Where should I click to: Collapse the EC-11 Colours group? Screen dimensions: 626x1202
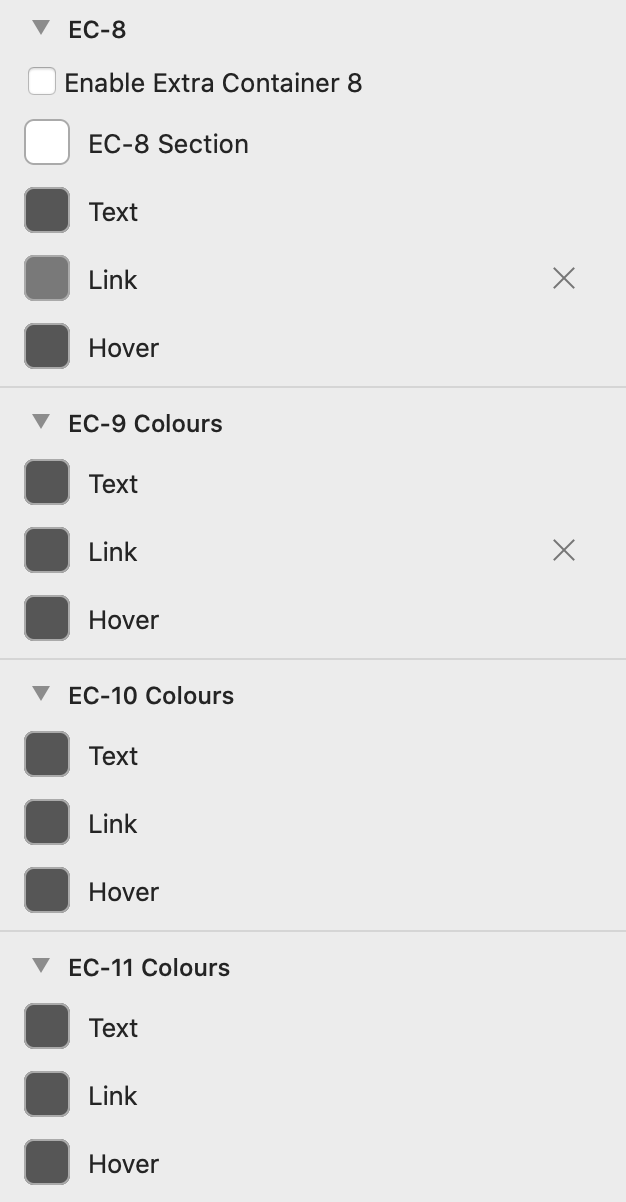41,966
